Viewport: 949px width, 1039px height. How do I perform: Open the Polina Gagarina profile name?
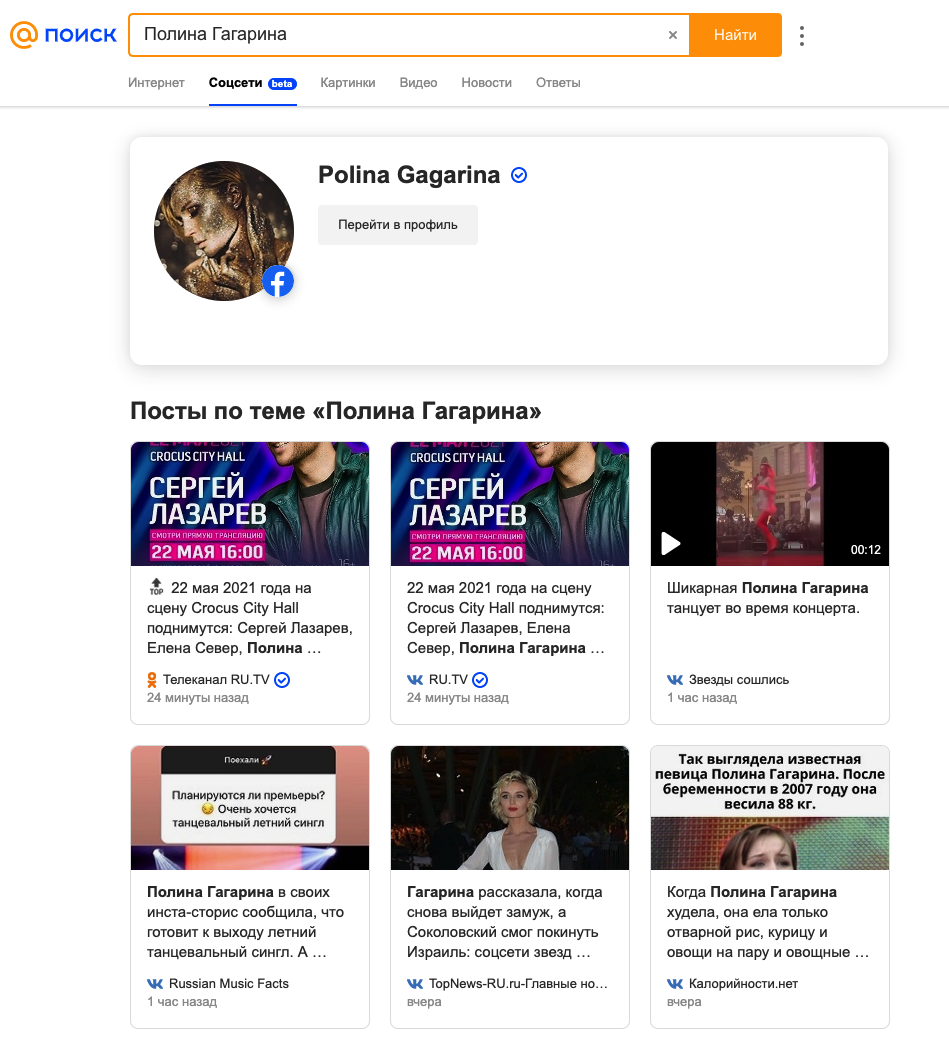coord(409,175)
